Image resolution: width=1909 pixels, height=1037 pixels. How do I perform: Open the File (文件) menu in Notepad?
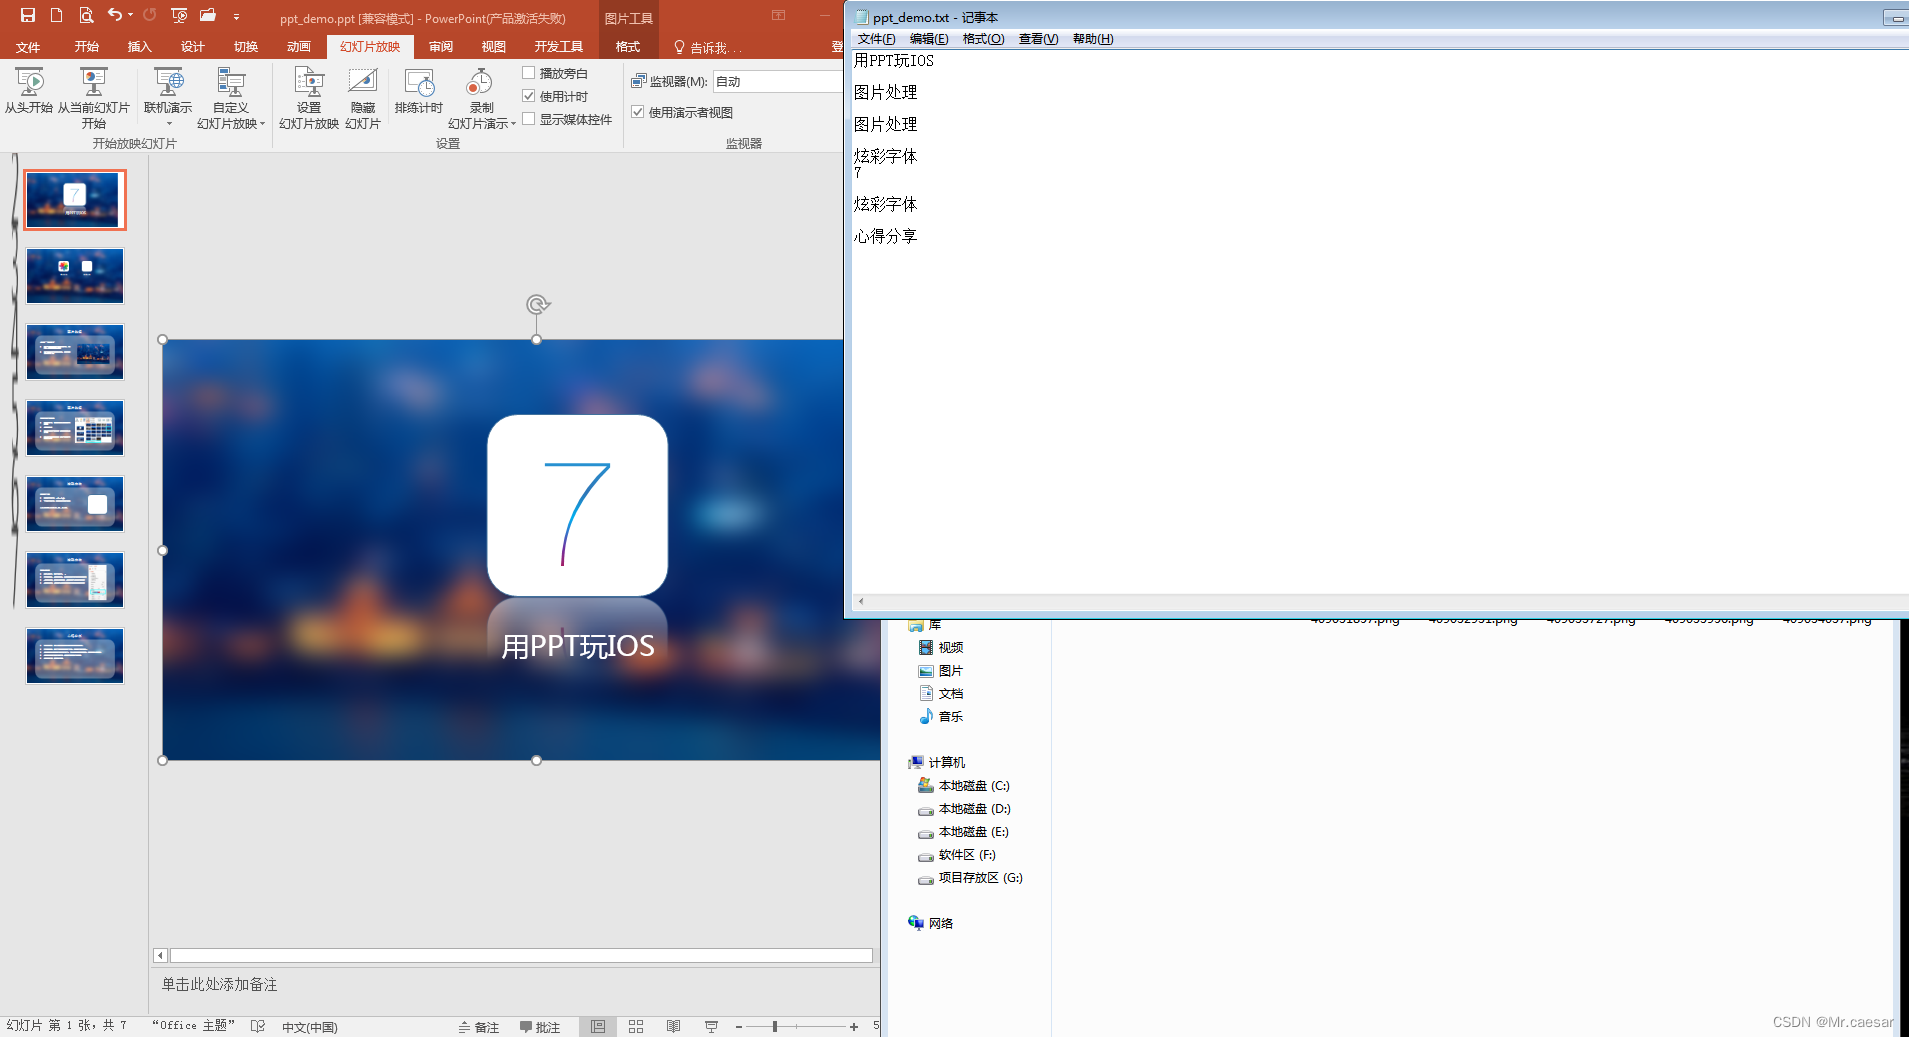[x=876, y=39]
